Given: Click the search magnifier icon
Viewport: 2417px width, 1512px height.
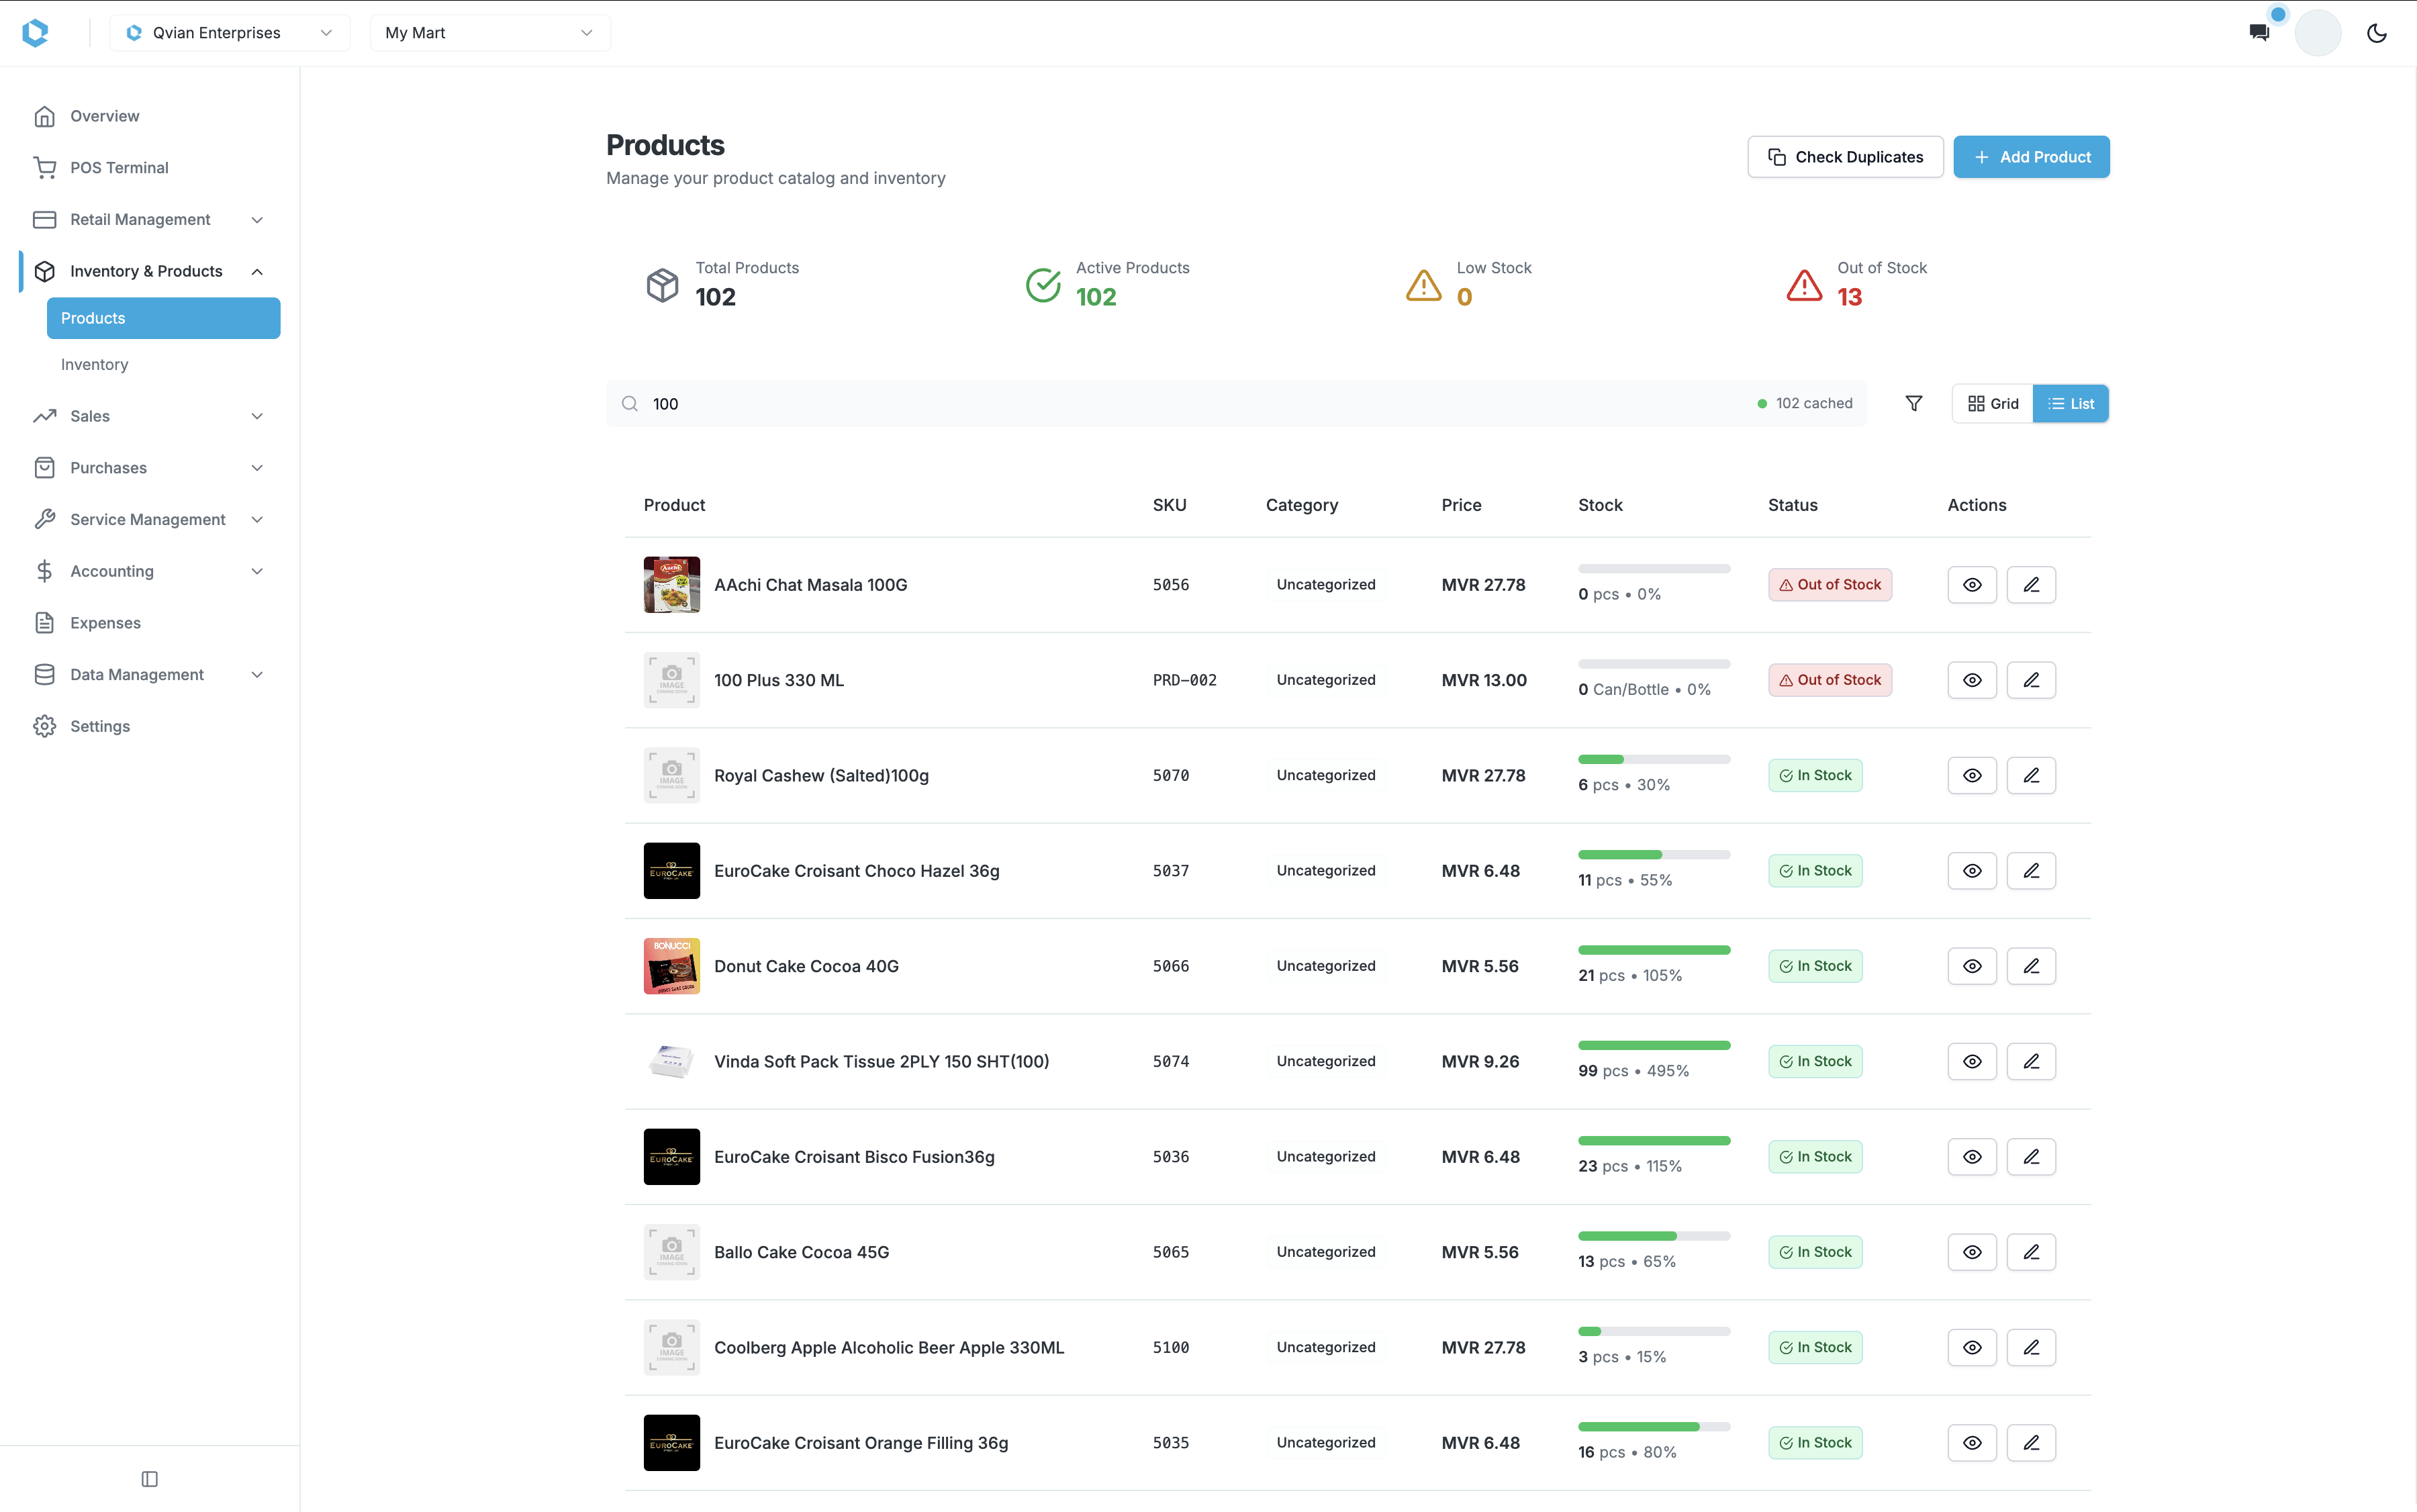Looking at the screenshot, I should [x=629, y=403].
